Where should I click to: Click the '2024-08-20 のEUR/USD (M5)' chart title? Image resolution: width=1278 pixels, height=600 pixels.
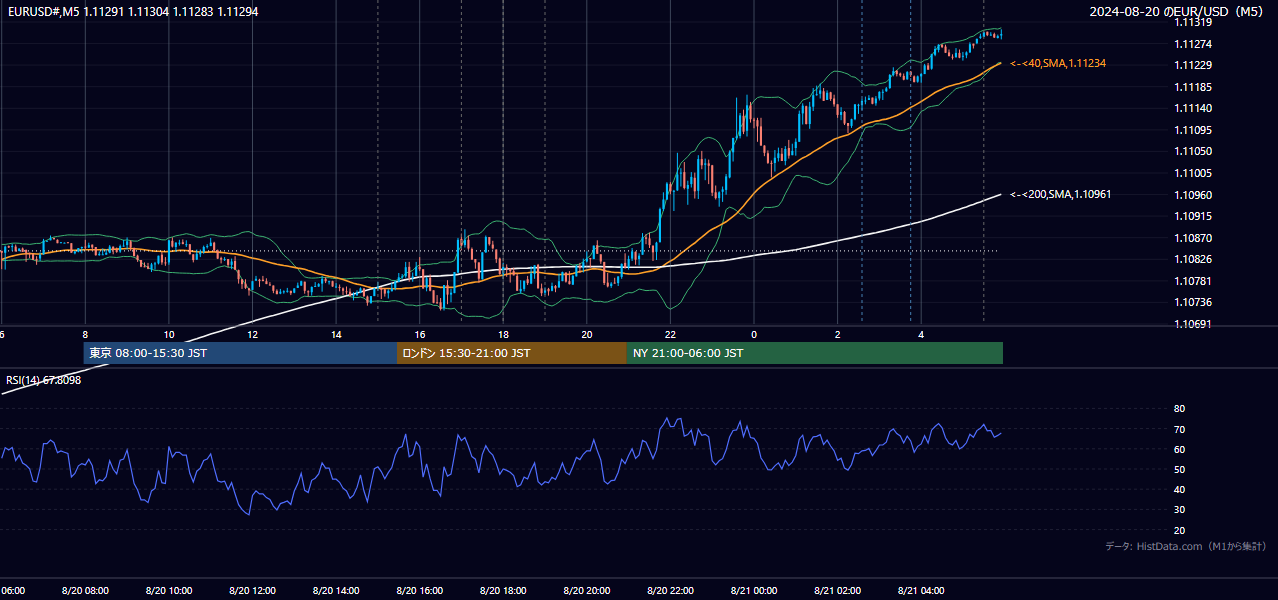click(1177, 12)
